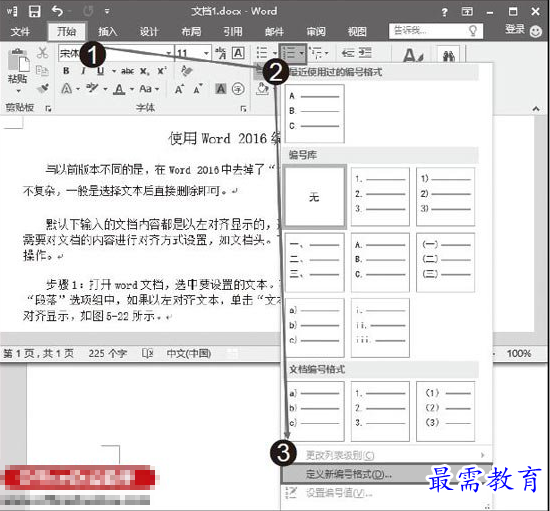Choose 定义新编号格式(D)... menu item
Screen dimensions: 550x511
387,474
